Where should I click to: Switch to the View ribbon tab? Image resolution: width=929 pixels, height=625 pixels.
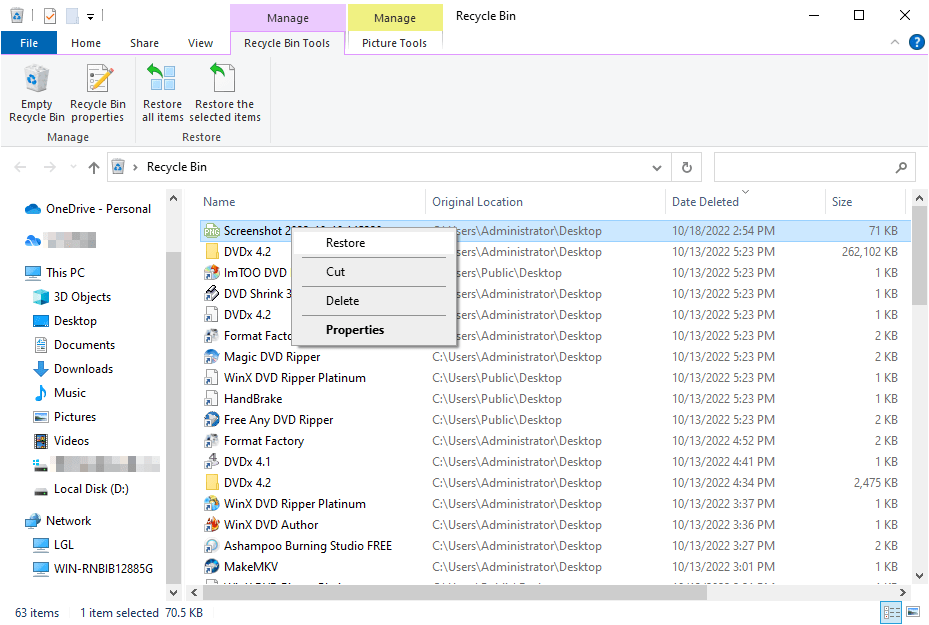tap(200, 43)
